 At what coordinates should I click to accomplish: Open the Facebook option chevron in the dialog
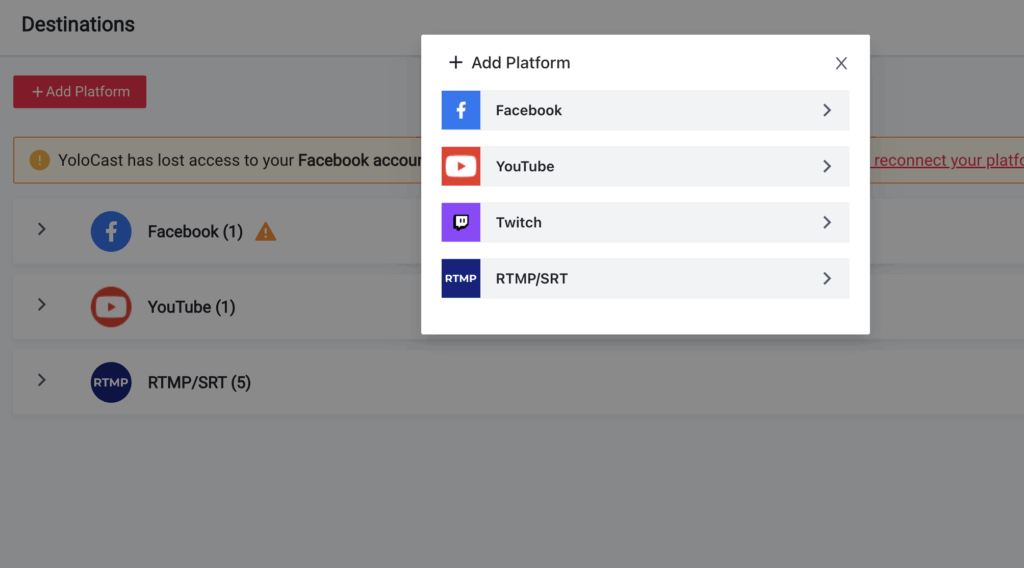(x=827, y=110)
